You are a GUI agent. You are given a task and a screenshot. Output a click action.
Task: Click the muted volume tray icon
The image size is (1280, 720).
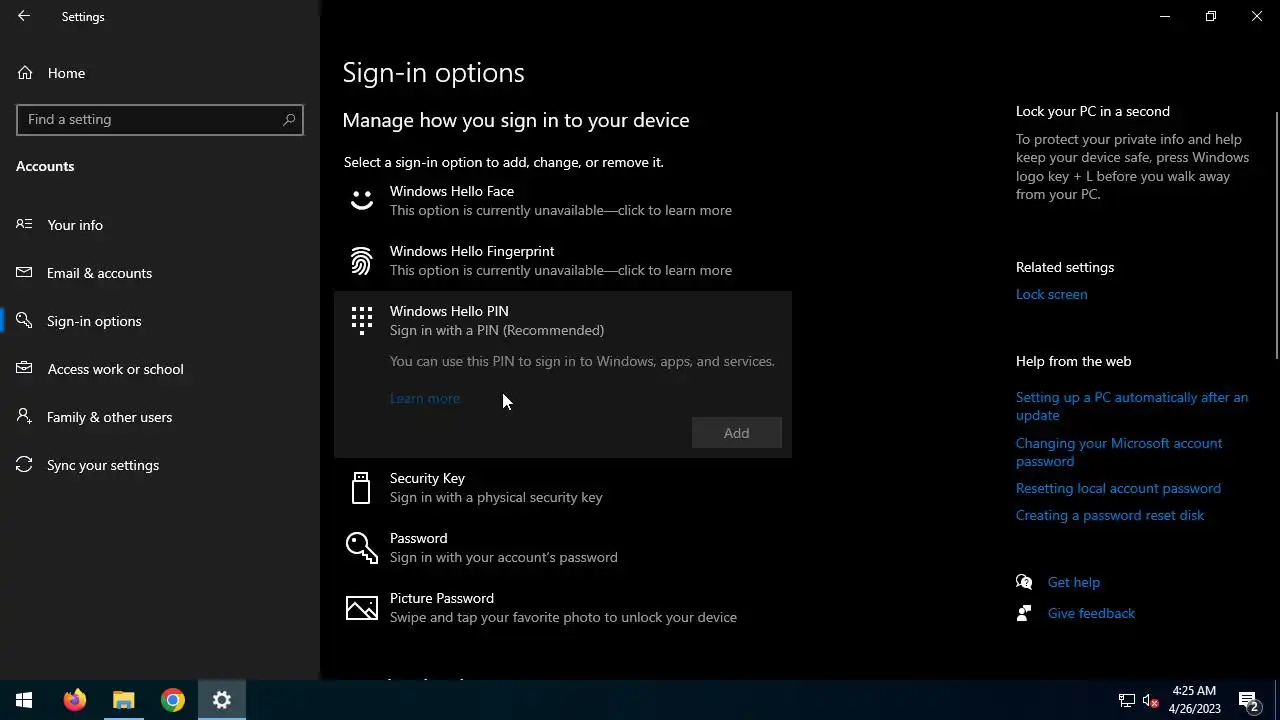click(x=1150, y=700)
